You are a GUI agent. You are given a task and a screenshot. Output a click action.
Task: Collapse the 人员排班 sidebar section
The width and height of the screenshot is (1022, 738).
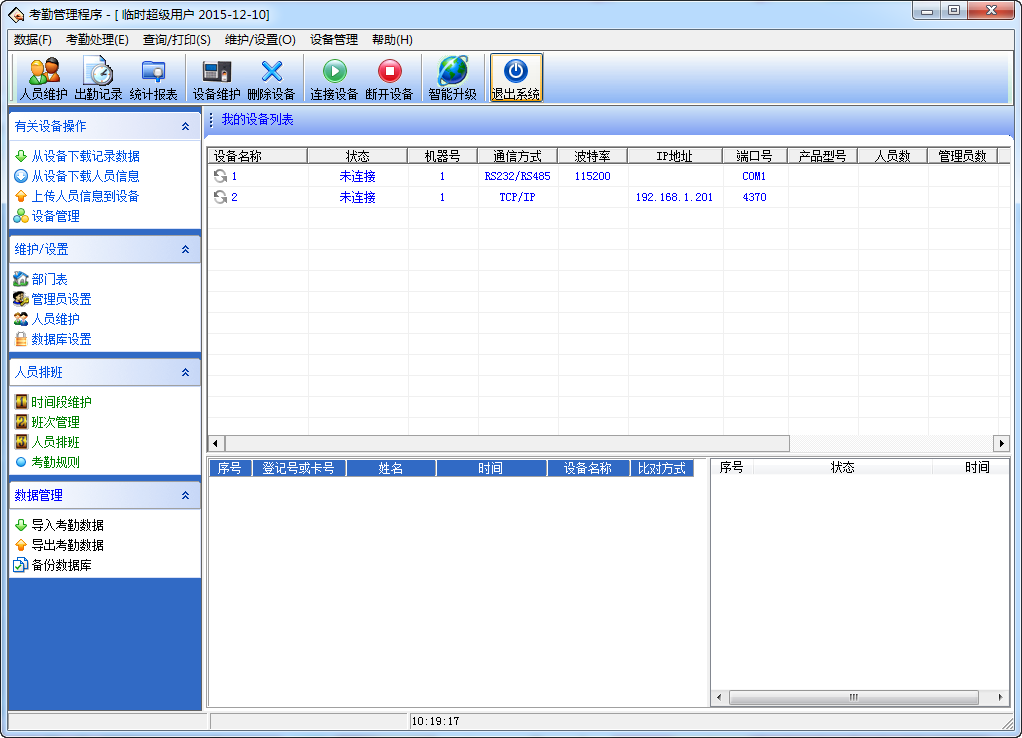[x=185, y=373]
